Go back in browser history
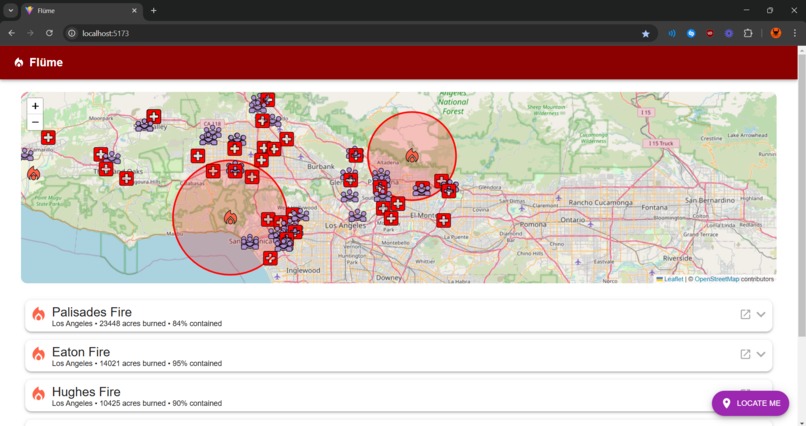Image resolution: width=806 pixels, height=426 pixels. point(11,33)
